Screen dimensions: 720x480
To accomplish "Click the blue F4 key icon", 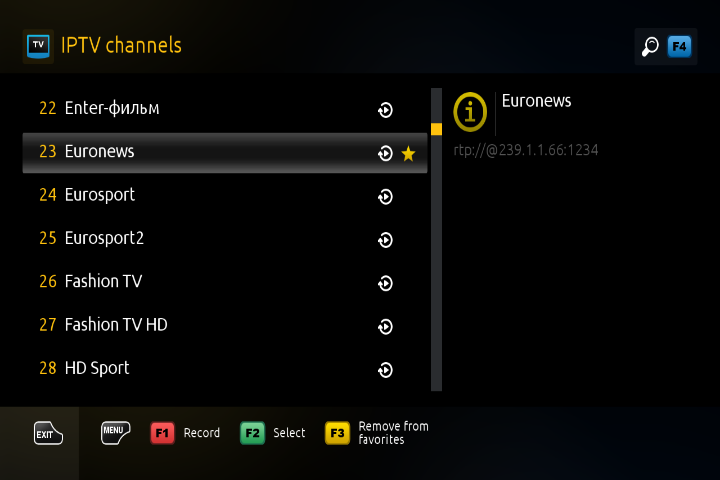I will 679,46.
